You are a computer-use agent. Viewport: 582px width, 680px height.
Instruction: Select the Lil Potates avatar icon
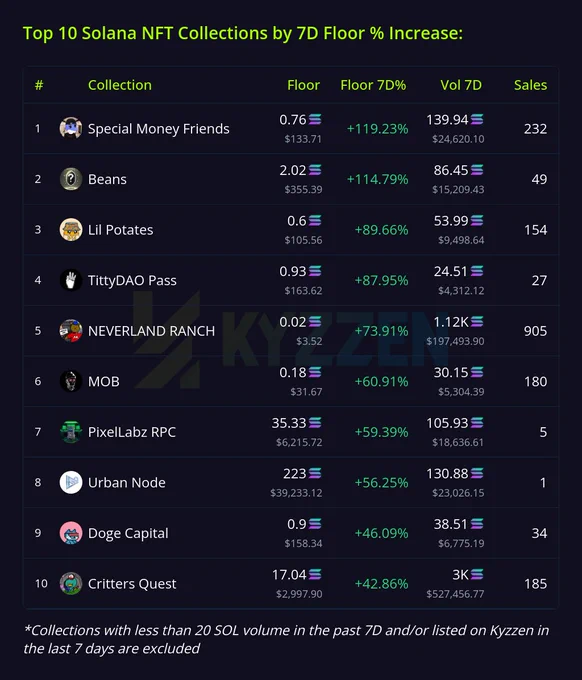click(71, 229)
